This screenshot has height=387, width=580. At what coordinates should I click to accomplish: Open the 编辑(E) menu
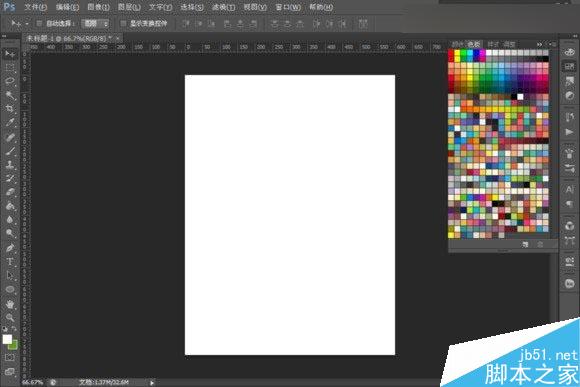[67, 7]
